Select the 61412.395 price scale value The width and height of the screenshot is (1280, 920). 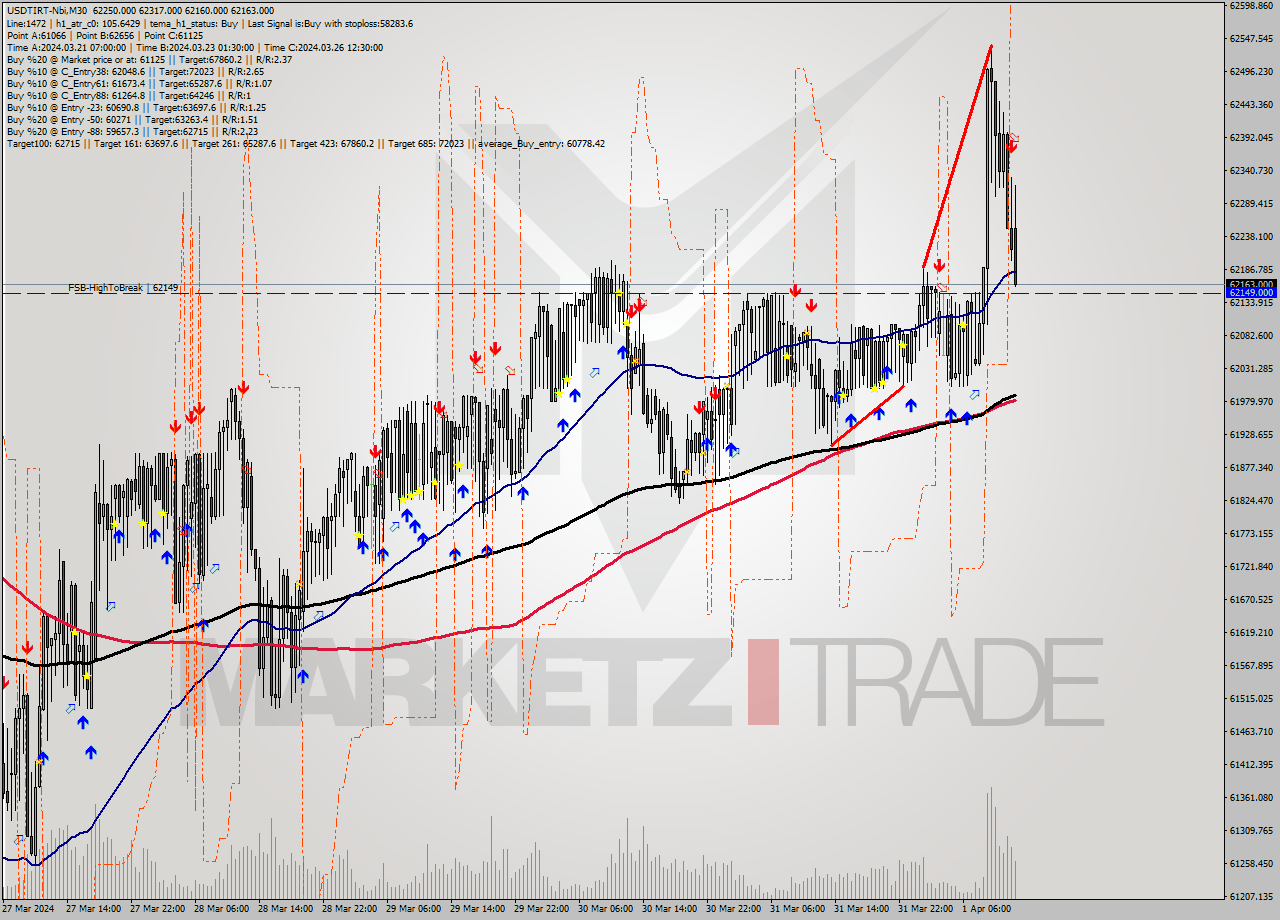(1251, 764)
